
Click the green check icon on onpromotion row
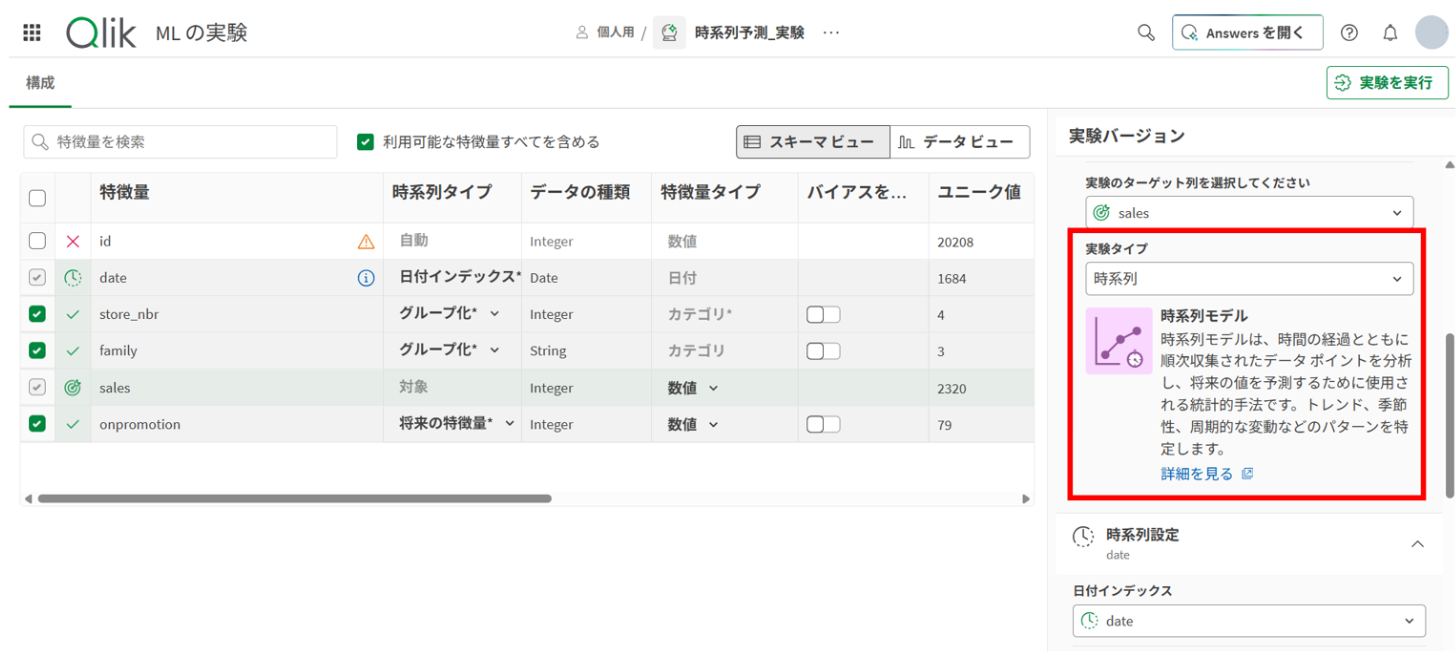(72, 424)
